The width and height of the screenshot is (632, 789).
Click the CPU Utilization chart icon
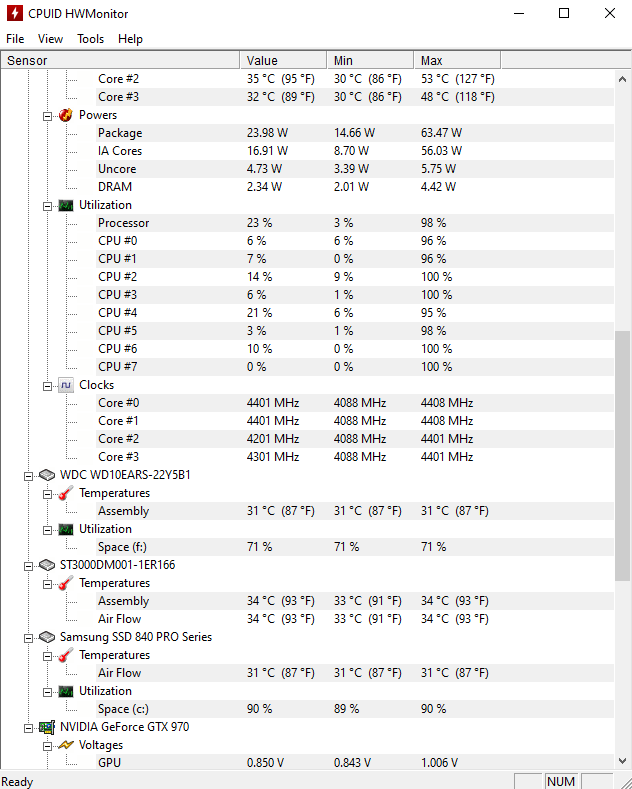[x=66, y=205]
